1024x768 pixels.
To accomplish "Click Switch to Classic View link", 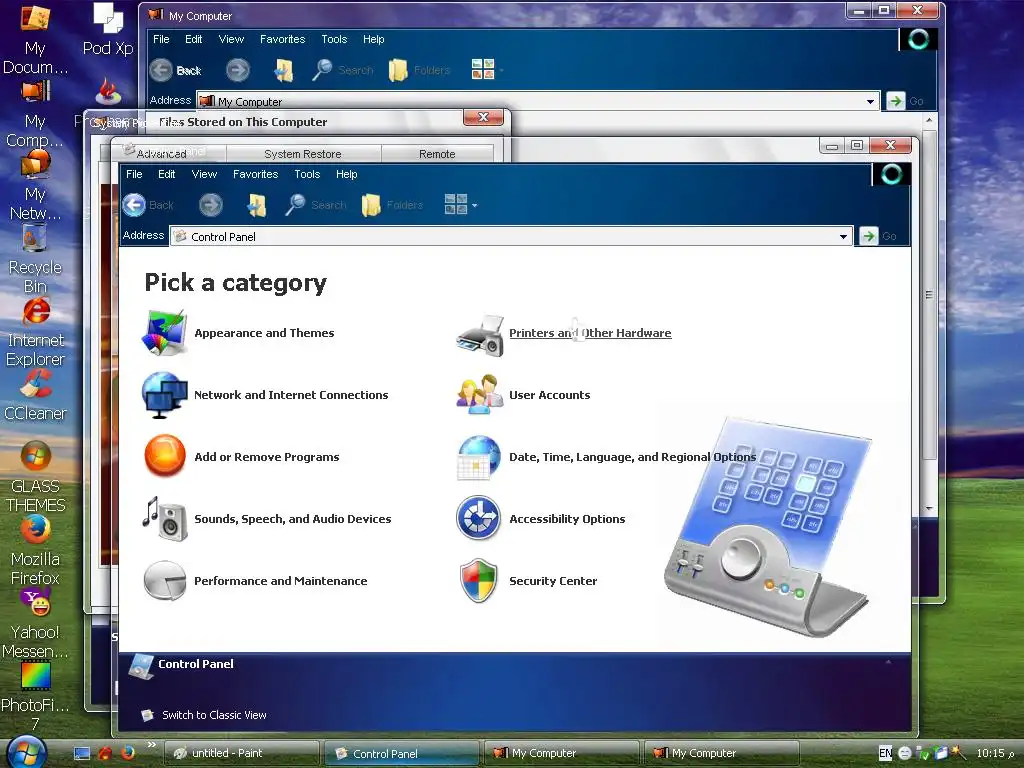I will tap(214, 715).
